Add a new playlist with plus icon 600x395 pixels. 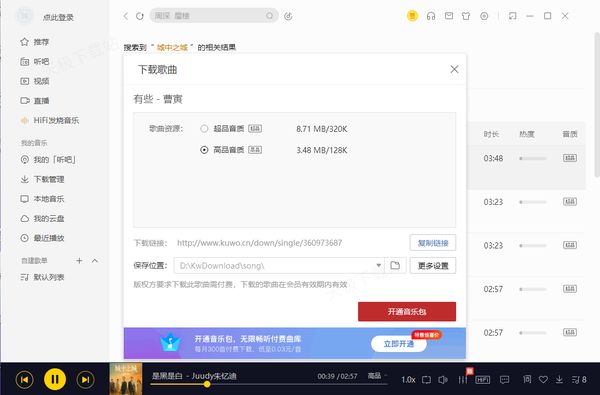(79, 261)
